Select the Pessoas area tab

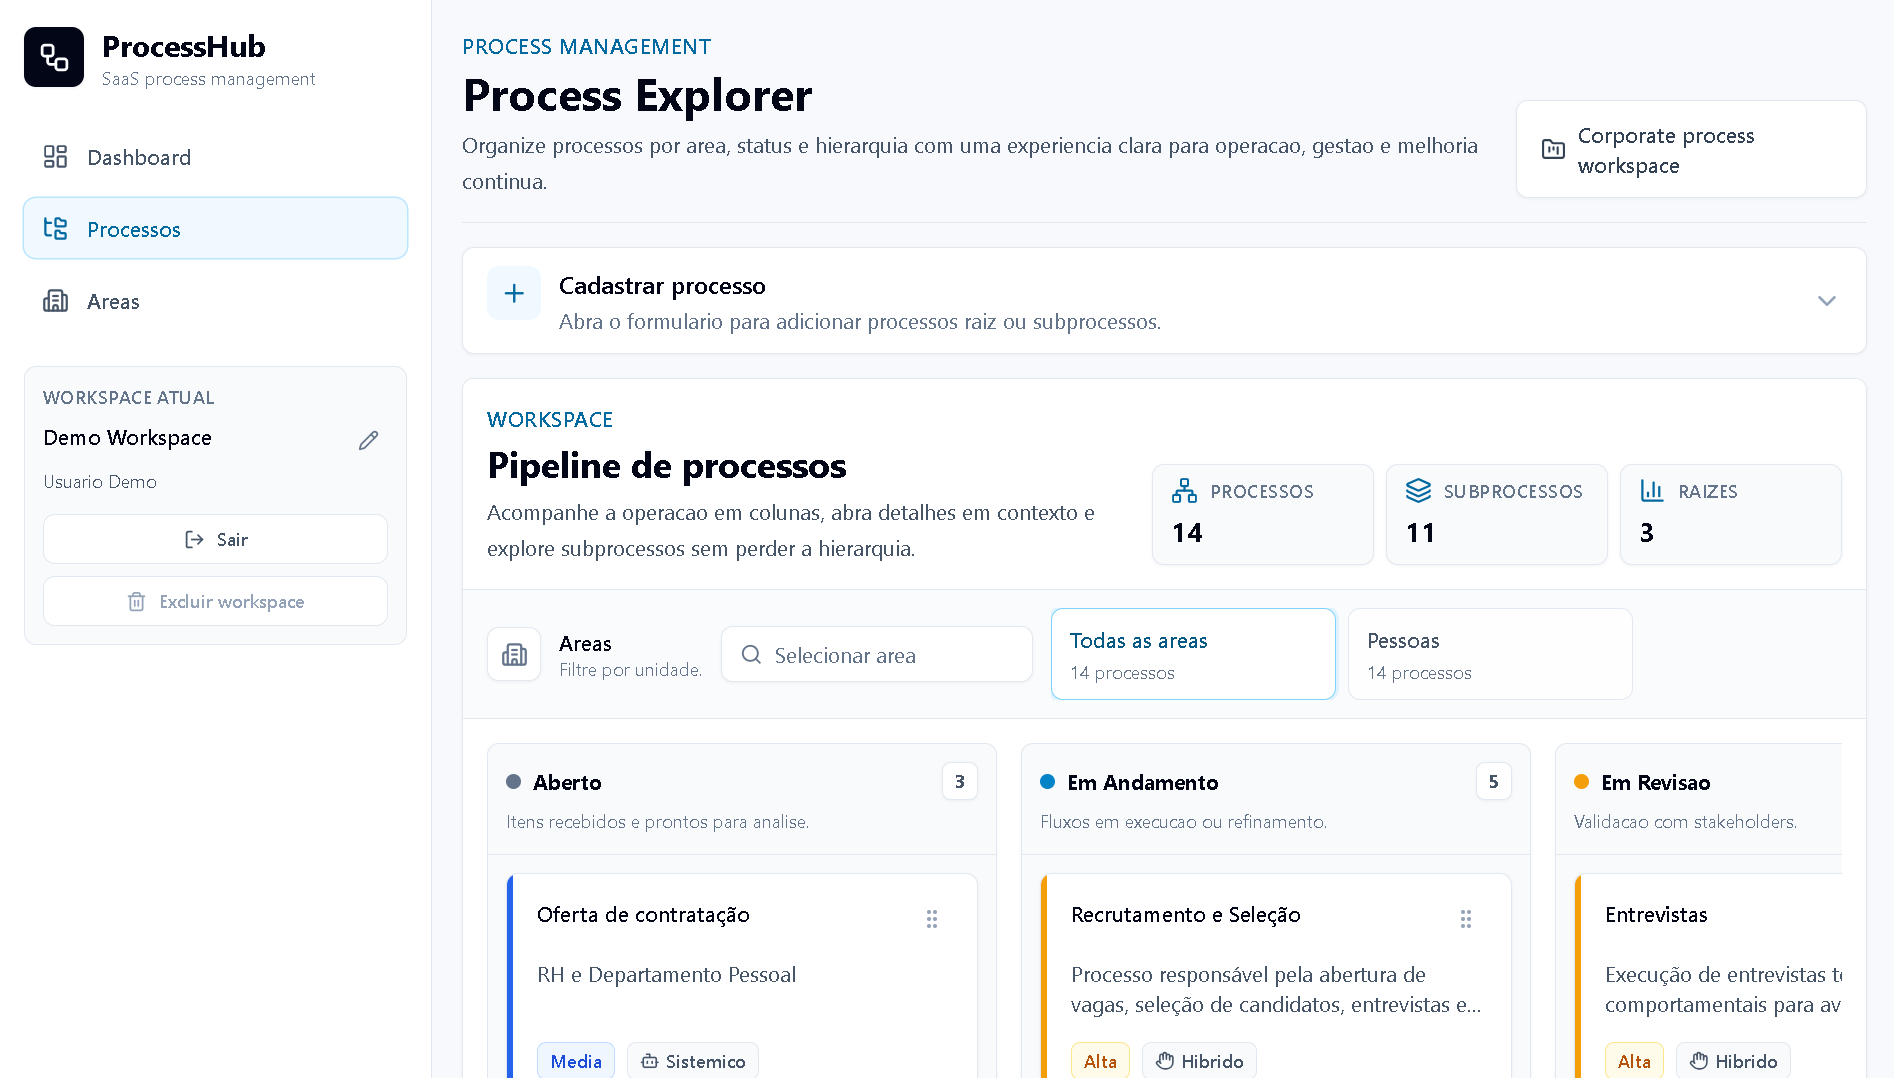pyautogui.click(x=1490, y=654)
